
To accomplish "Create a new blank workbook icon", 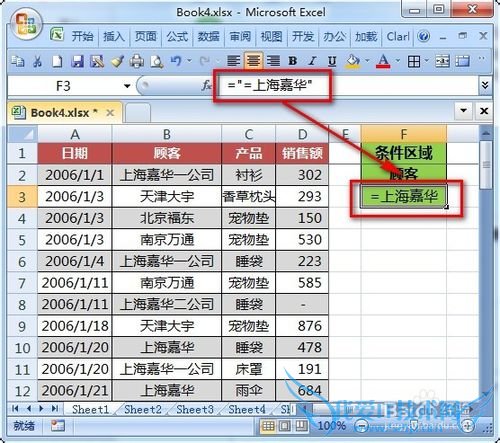I will coord(57,61).
